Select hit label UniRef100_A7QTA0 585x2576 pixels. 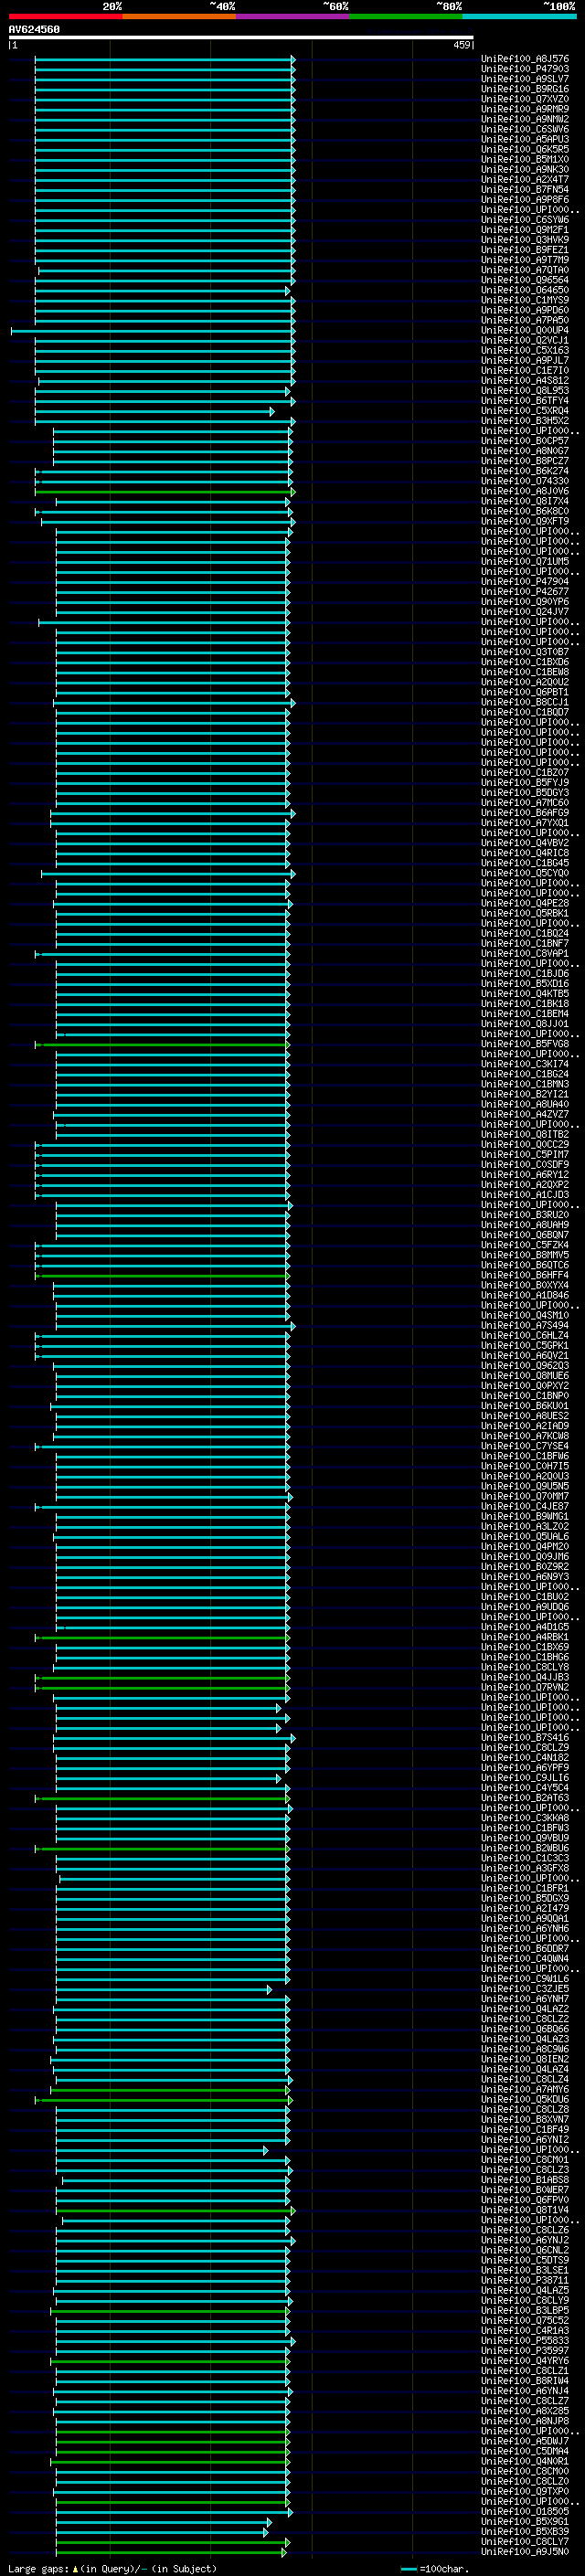coord(525,270)
